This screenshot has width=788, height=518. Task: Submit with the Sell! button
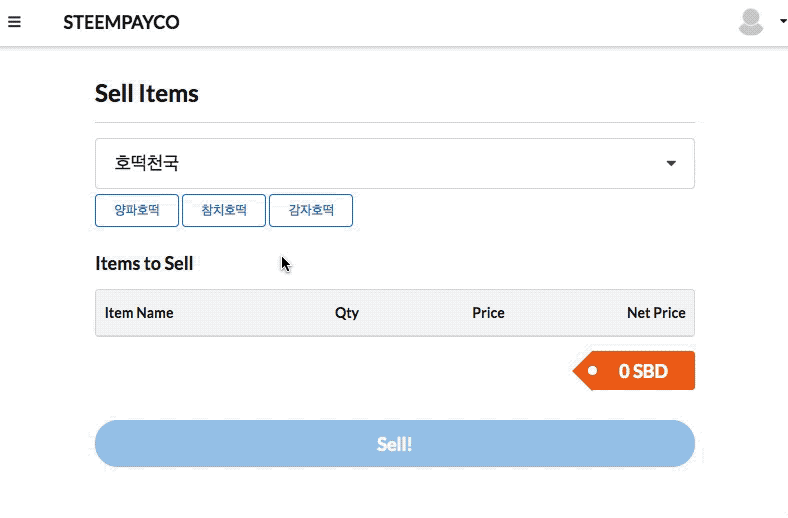click(395, 444)
